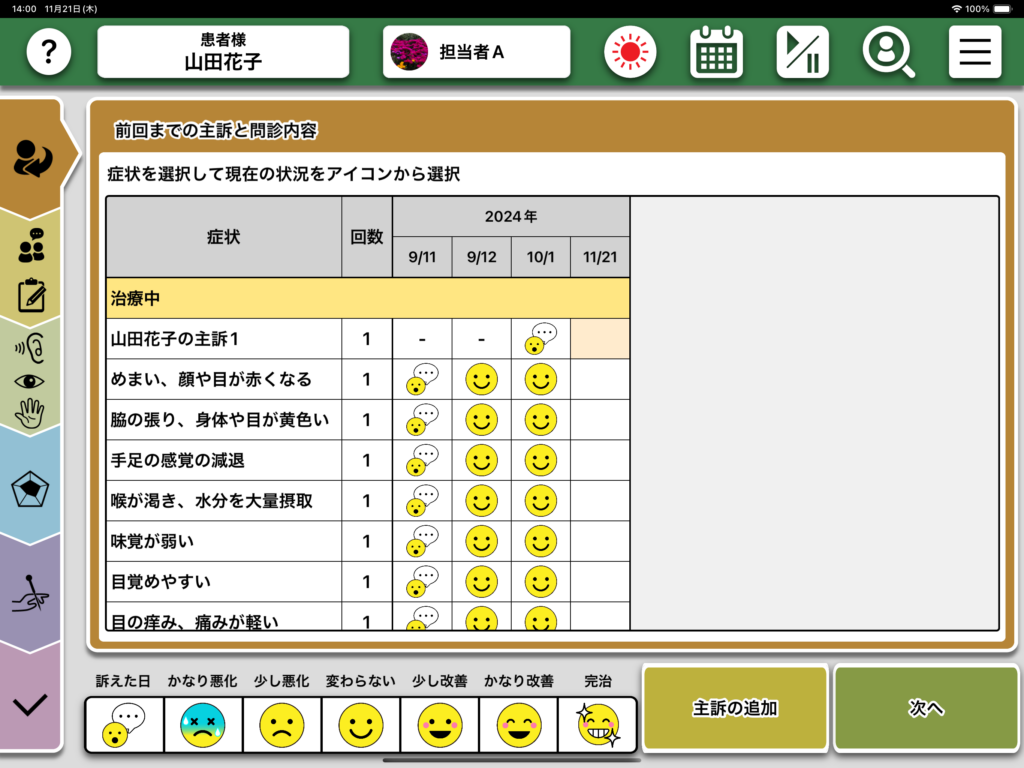Open the hamburger menu
This screenshot has height=768, width=1024.
click(x=974, y=52)
